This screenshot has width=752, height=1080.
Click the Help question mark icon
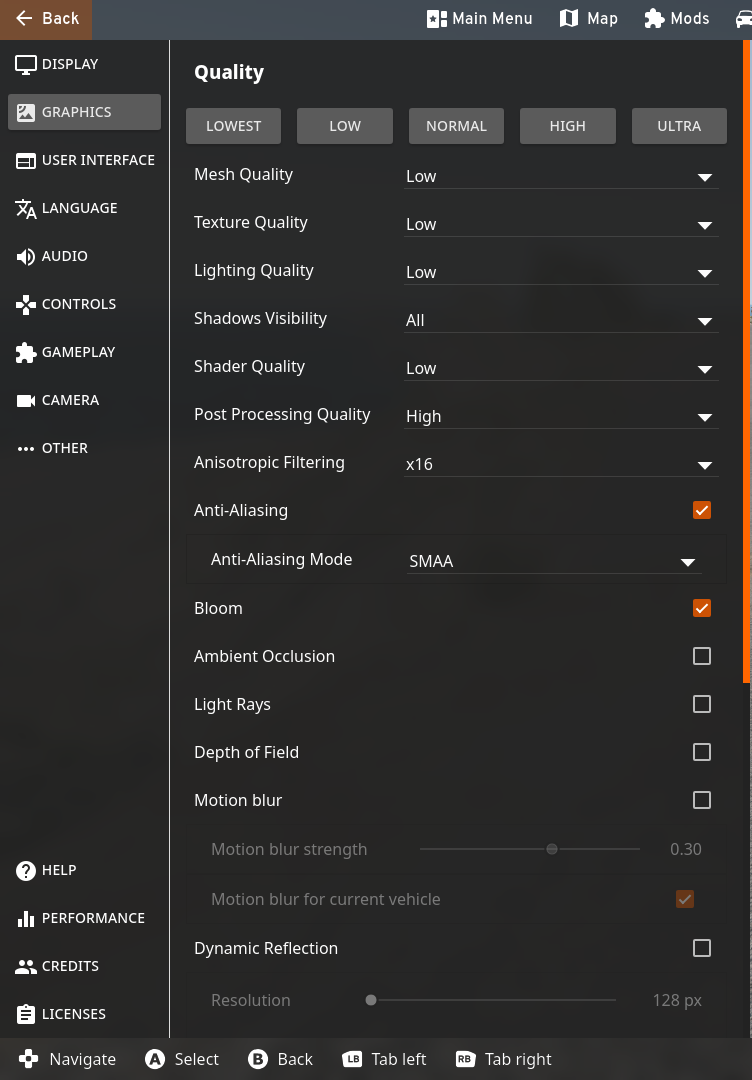point(25,871)
